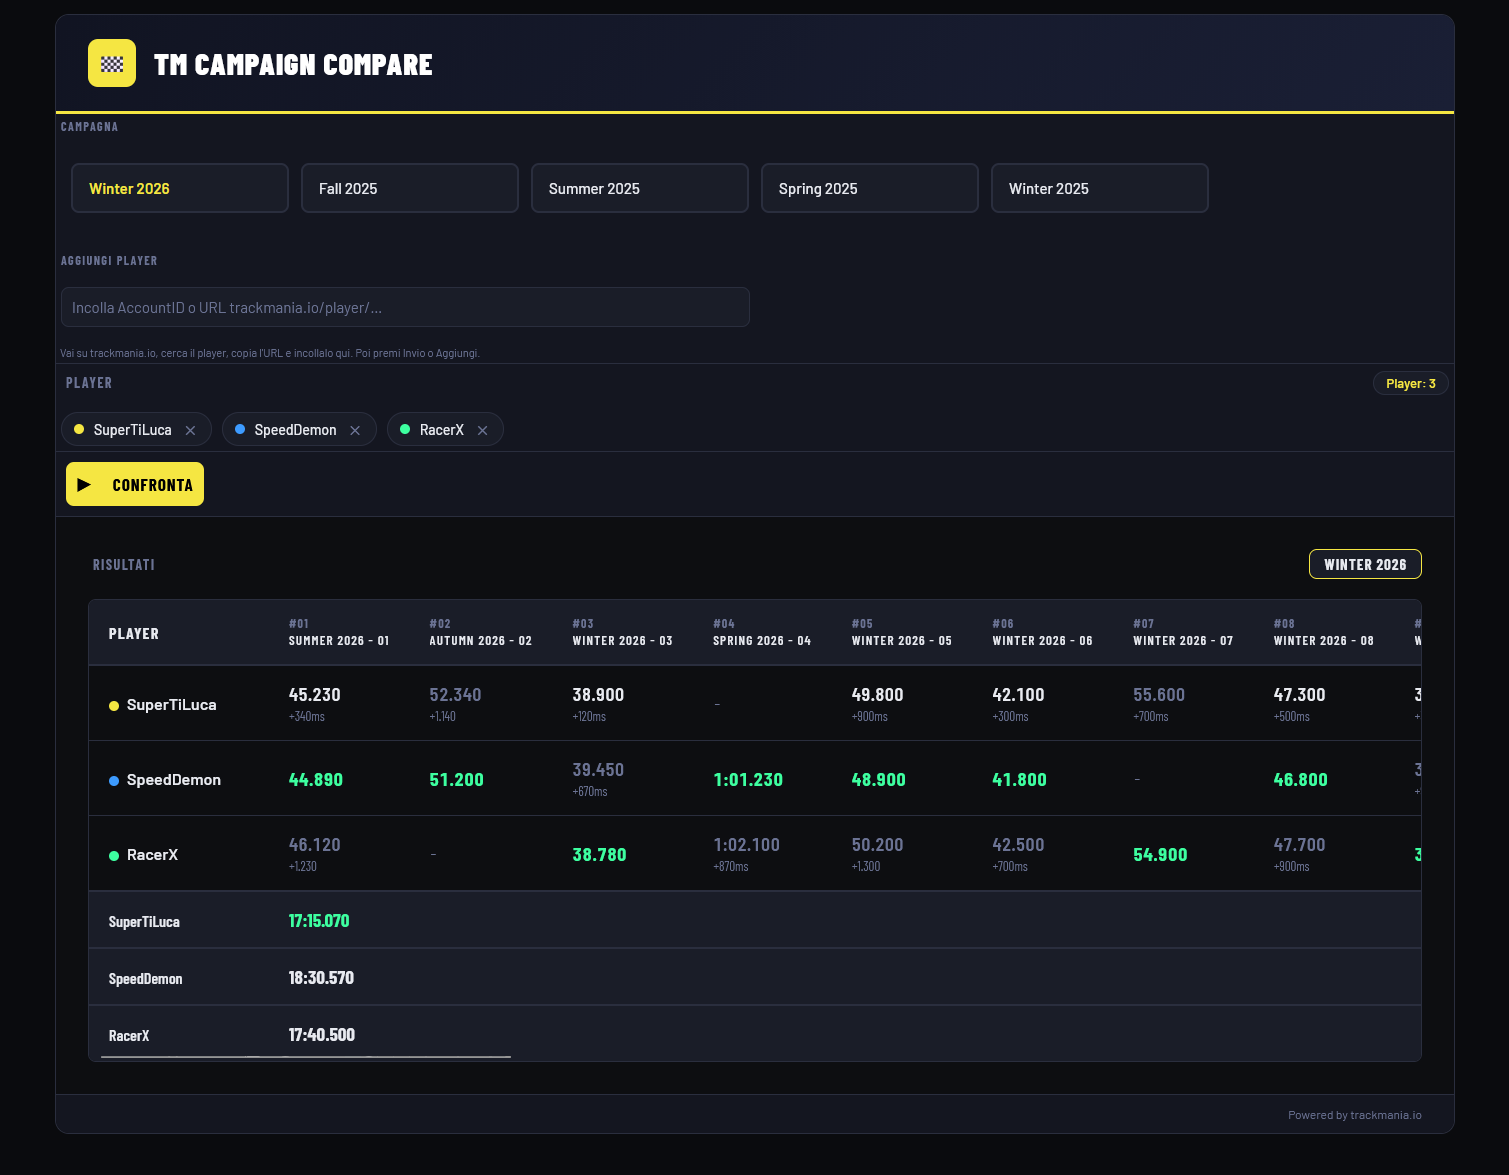Click the checkered flag logo icon
The width and height of the screenshot is (1509, 1175).
[112, 63]
